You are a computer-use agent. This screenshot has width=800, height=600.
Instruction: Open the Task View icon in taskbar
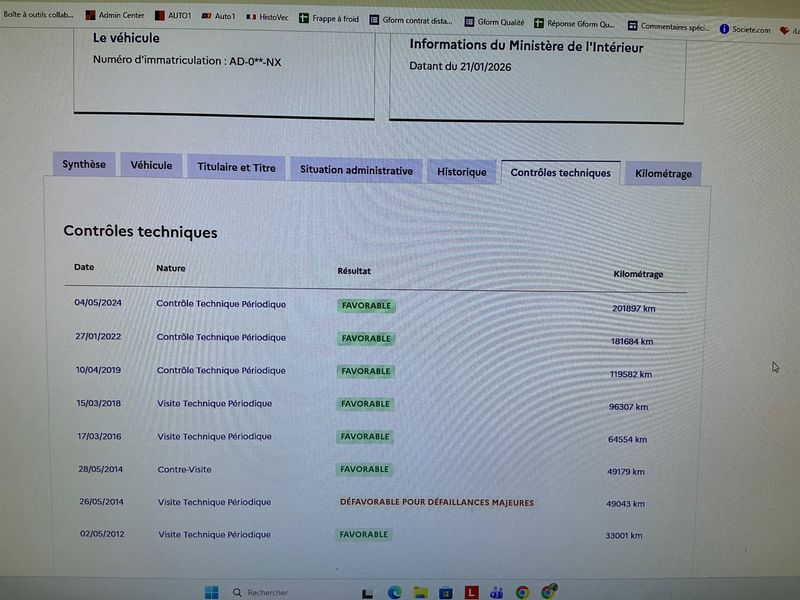pos(367,593)
